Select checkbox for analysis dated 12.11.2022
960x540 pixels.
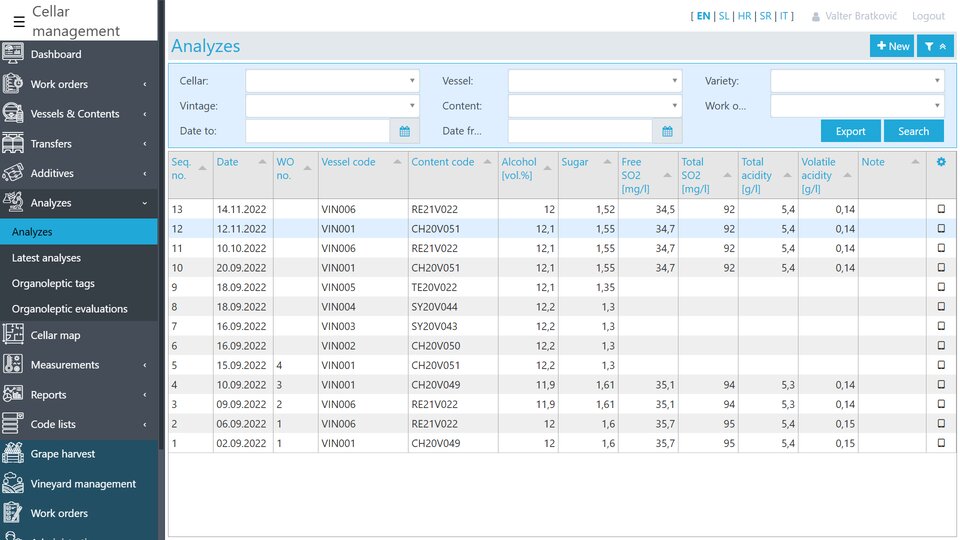coord(940,229)
